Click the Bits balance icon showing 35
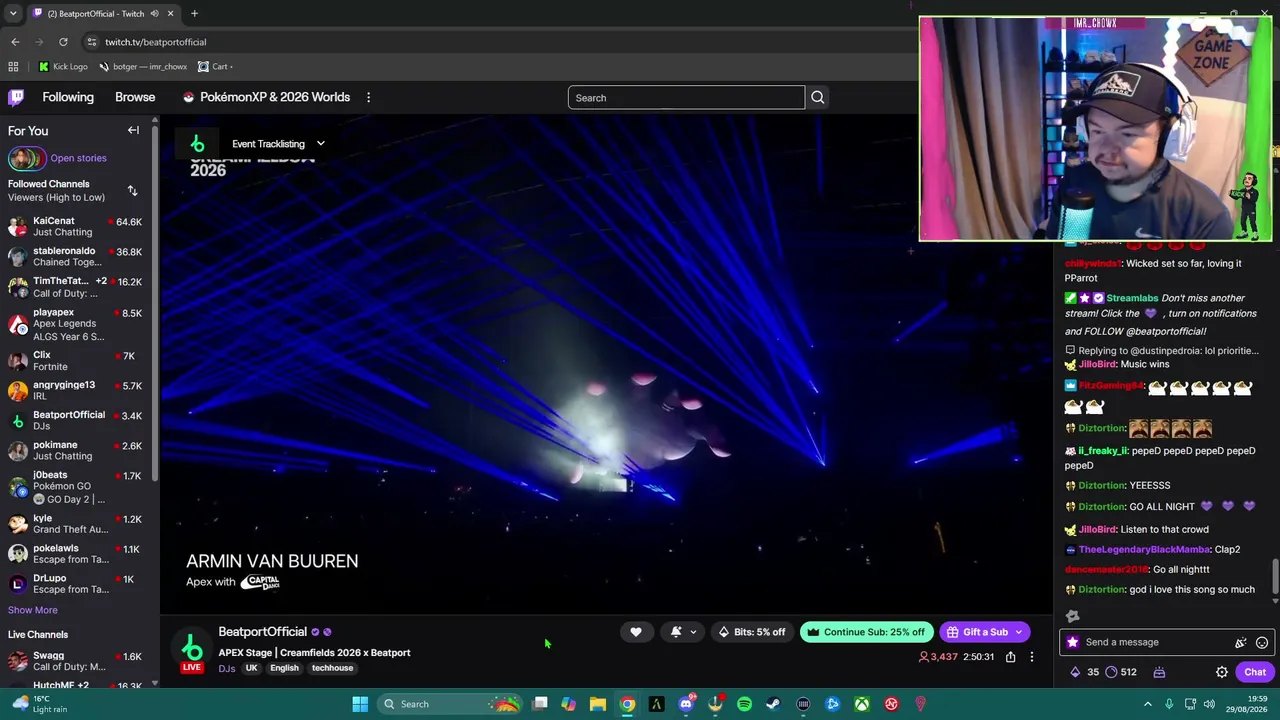Screen dimensions: 1280x720 coord(1075,672)
